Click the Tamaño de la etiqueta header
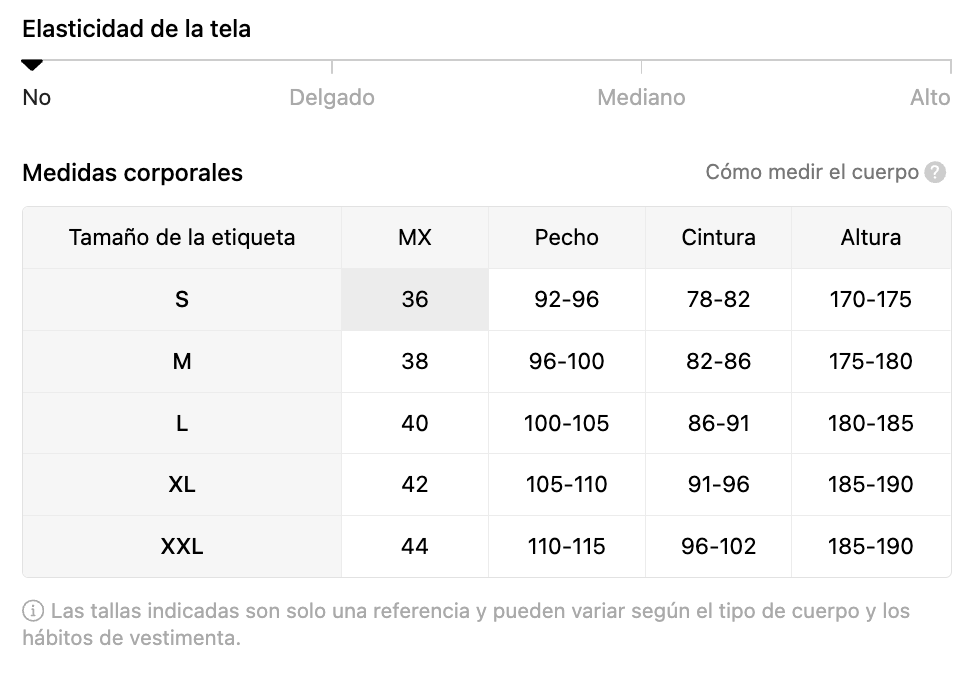This screenshot has width=976, height=684. (x=182, y=238)
